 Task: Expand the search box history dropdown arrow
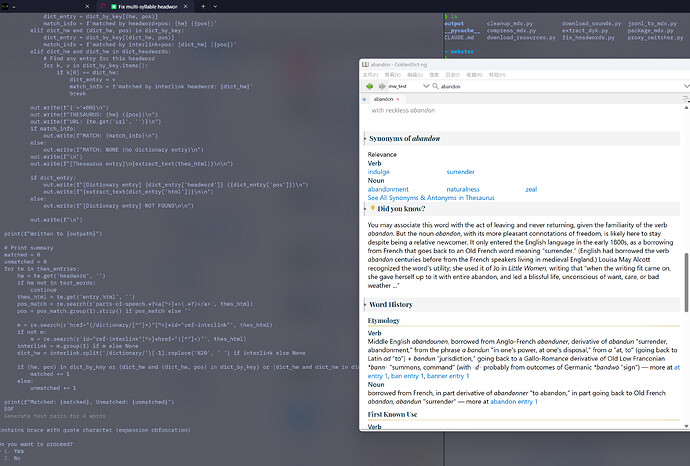pyautogui.click(x=686, y=86)
